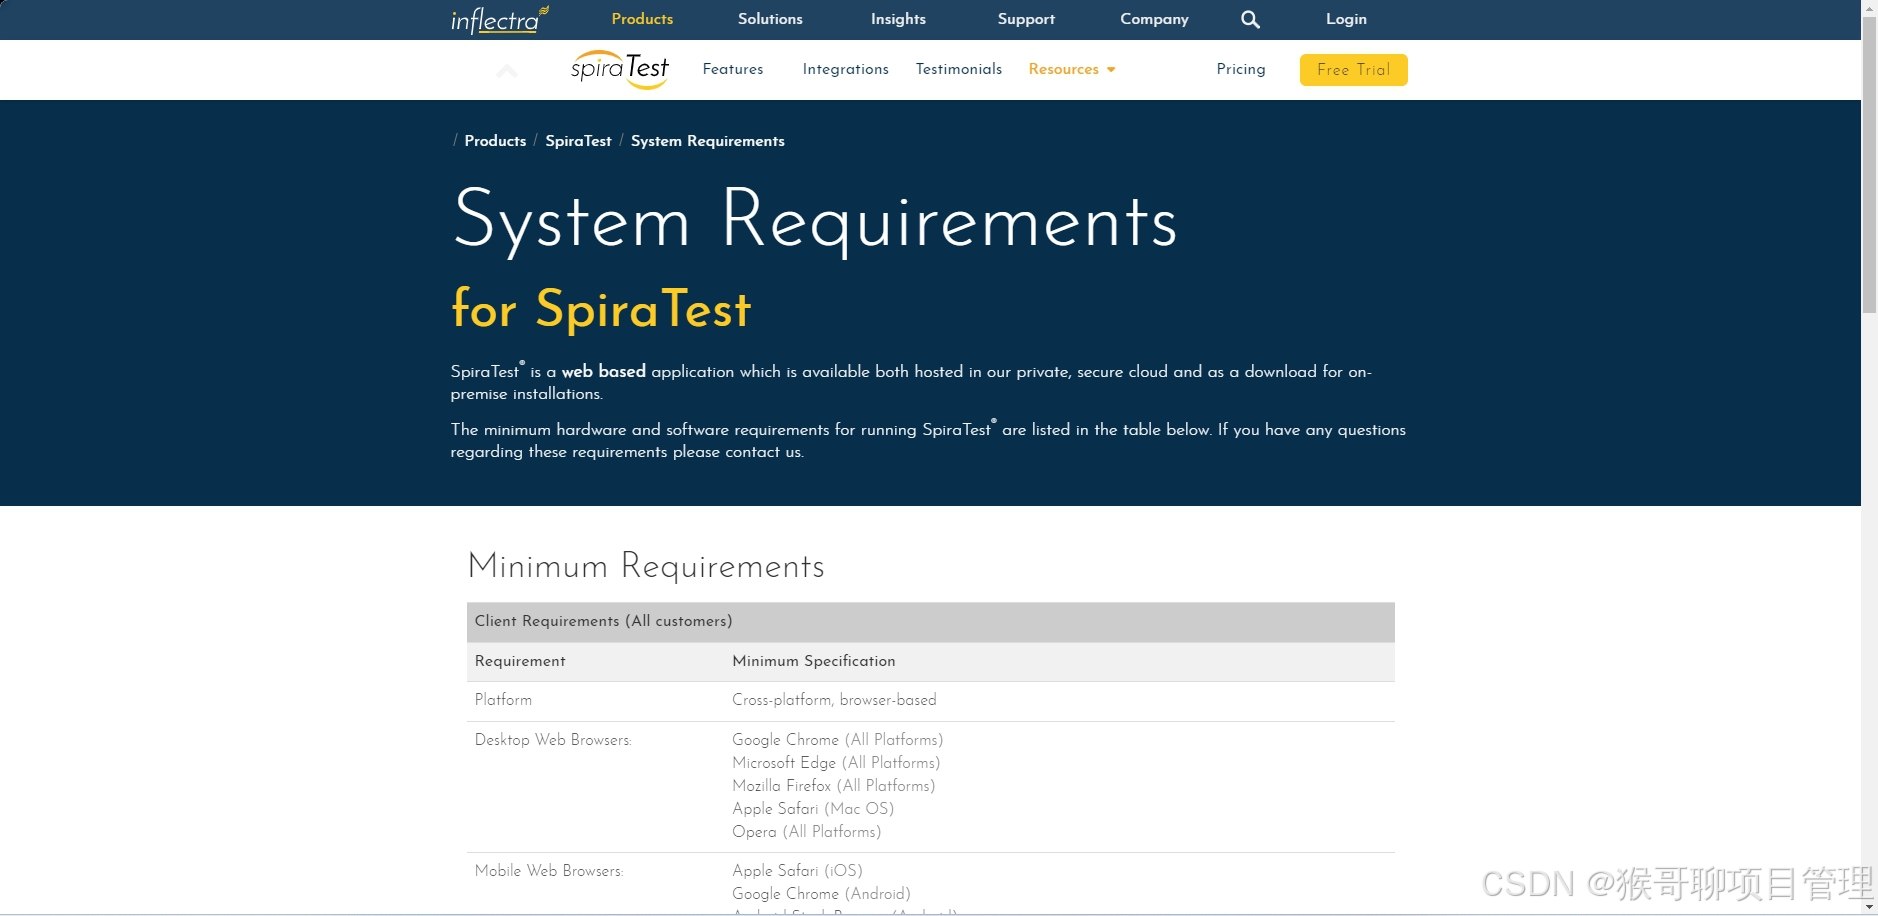Click the Inflectra logo
1878x916 pixels.
click(499, 19)
